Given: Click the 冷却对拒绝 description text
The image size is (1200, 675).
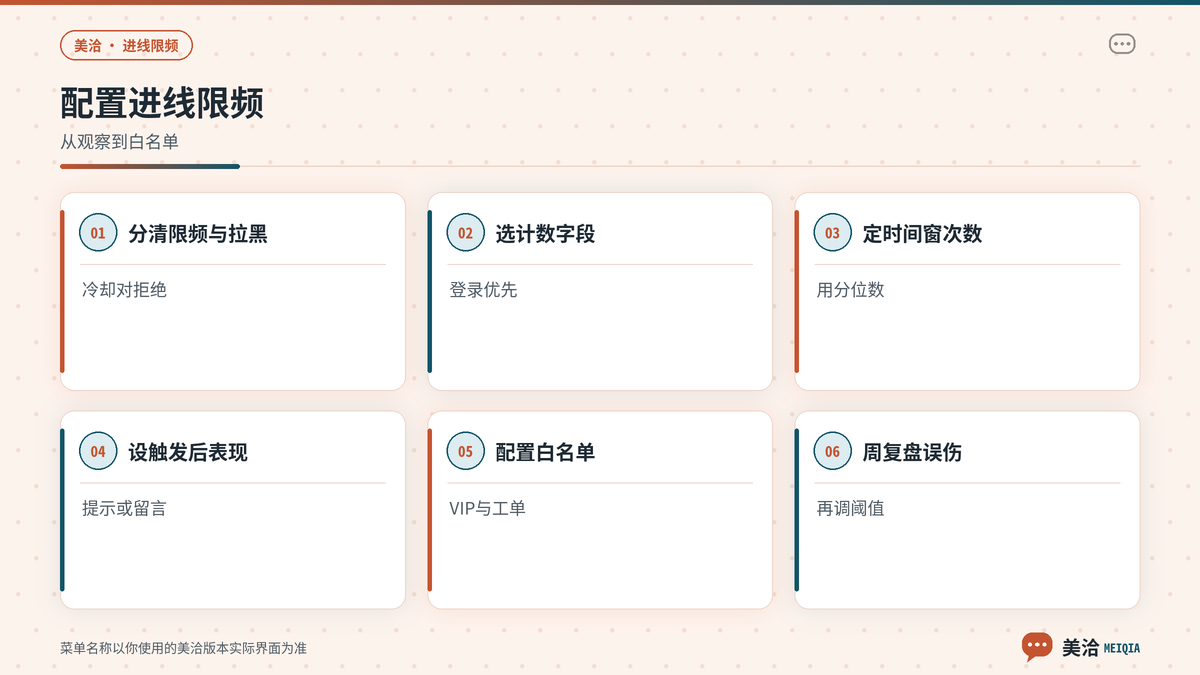Looking at the screenshot, I should 124,290.
